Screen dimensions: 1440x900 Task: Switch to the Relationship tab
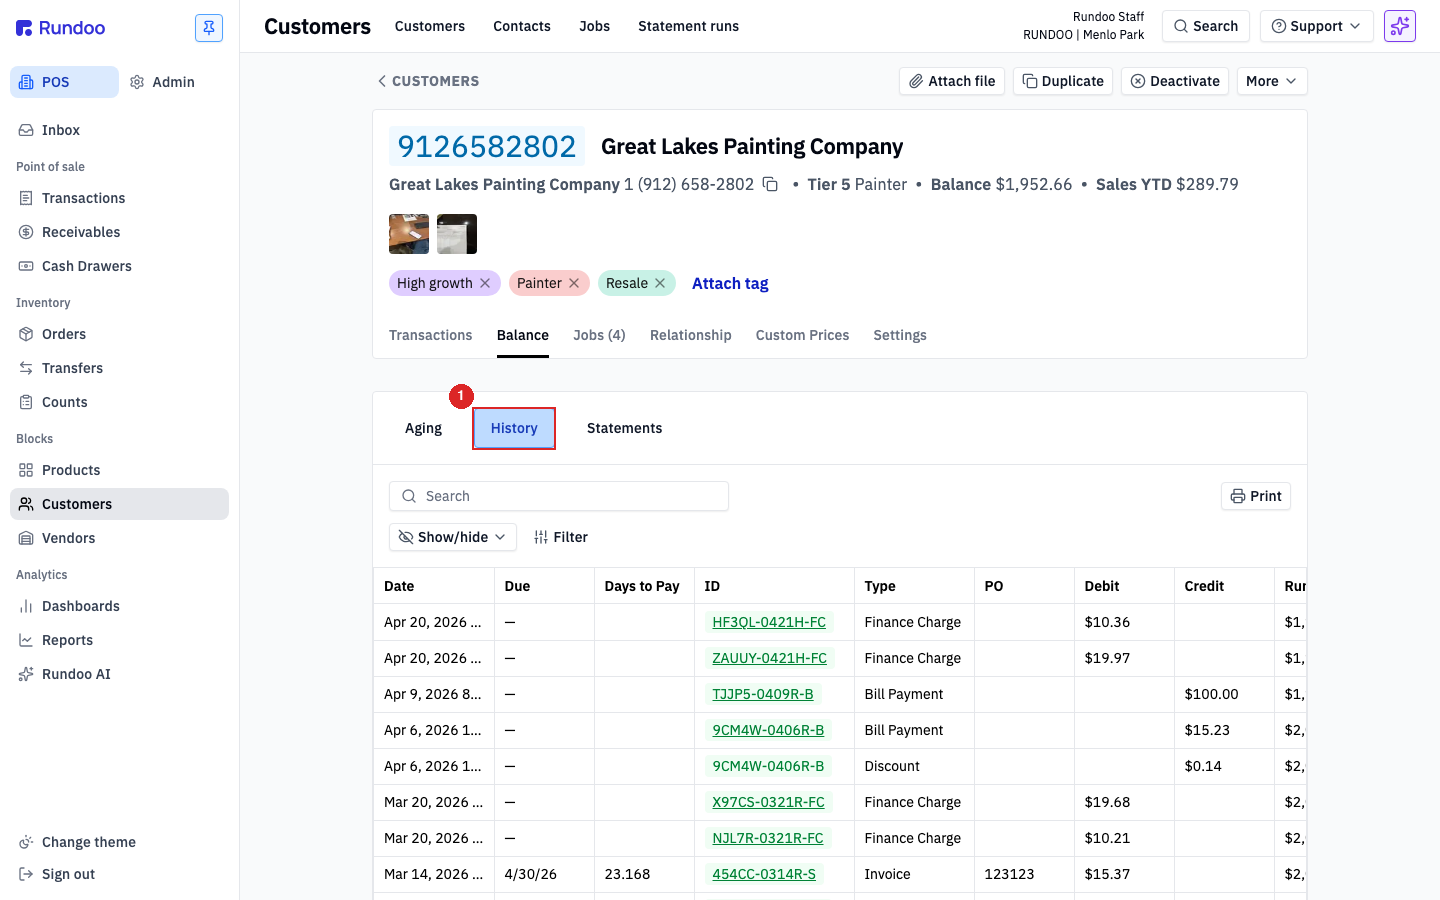[691, 335]
